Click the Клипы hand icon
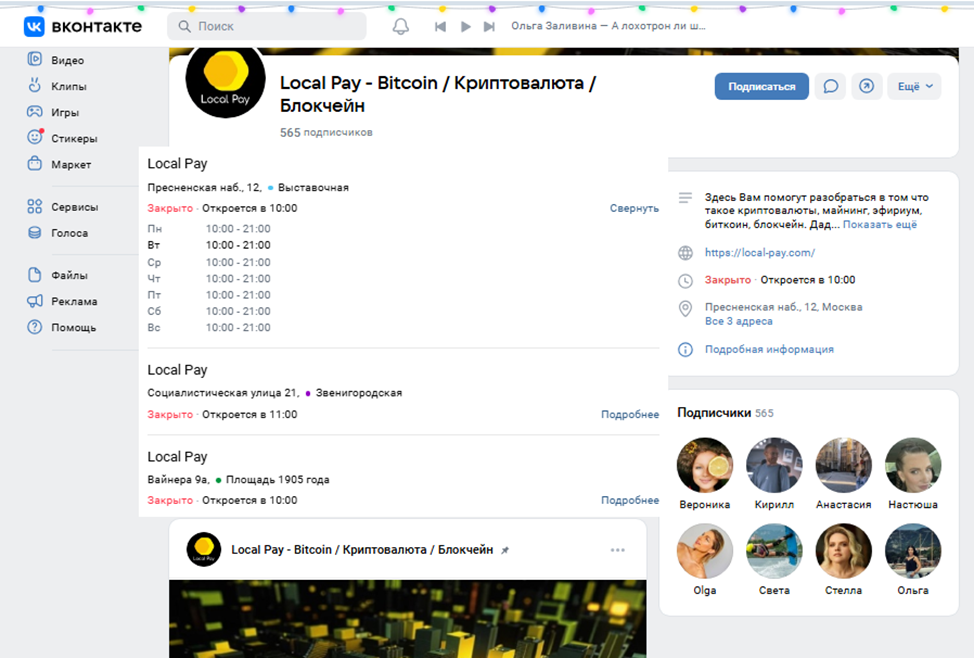974x658 pixels. (35, 85)
